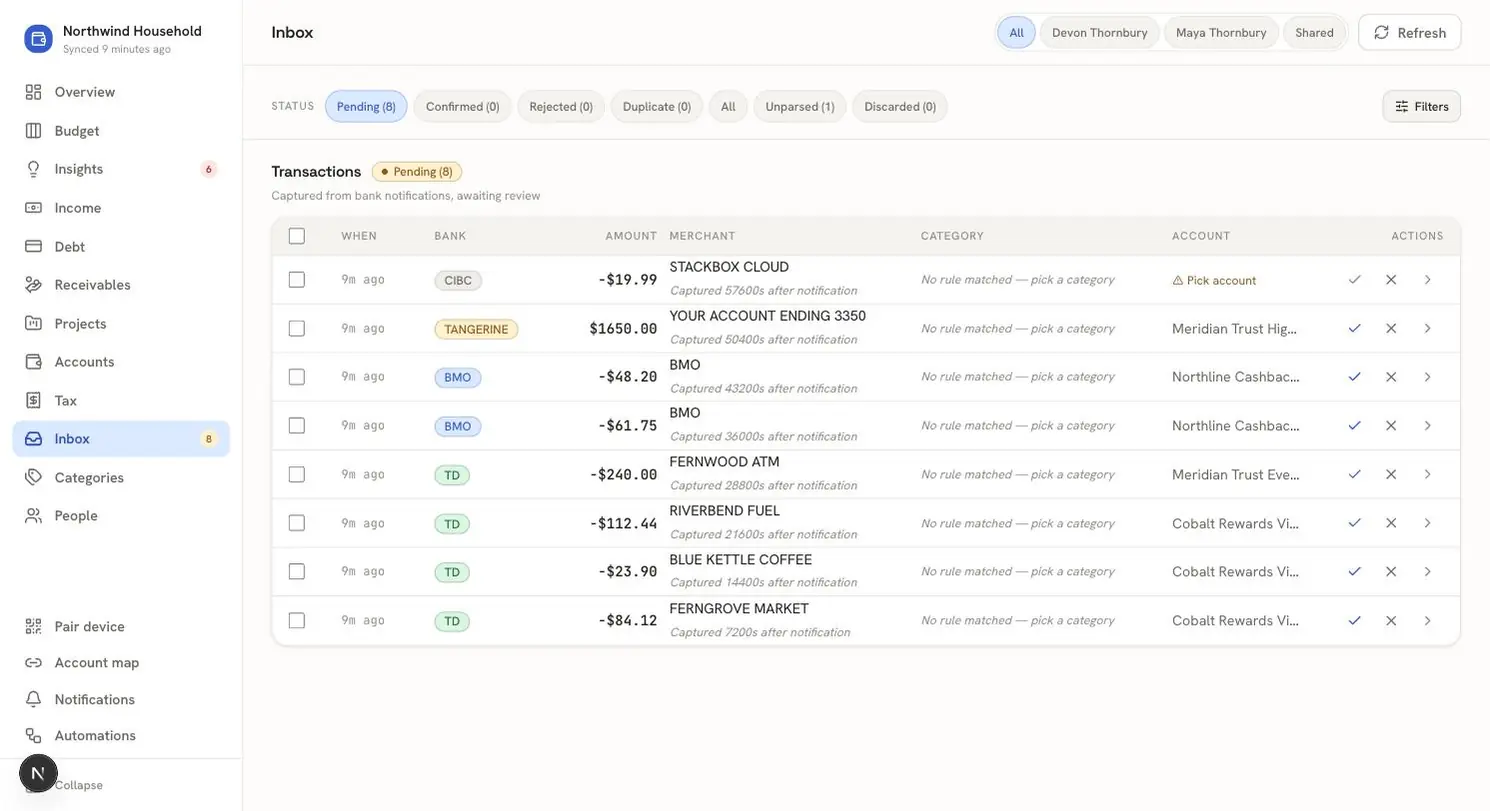The width and height of the screenshot is (1490, 811).
Task: Confirm the STACKBOX CLOUD transaction checkmark
Action: pos(1354,280)
